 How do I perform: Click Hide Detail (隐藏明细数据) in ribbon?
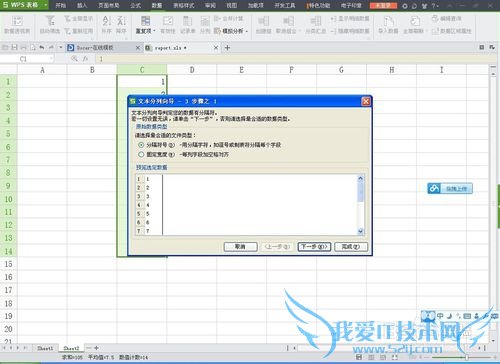(350, 31)
